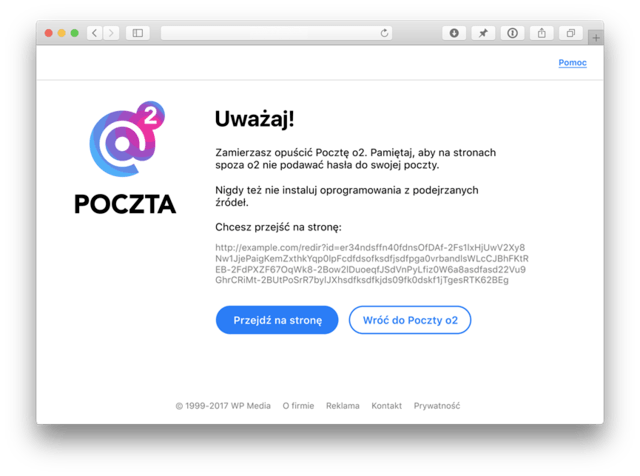
Task: Show all tabs overview icon
Action: click(571, 33)
